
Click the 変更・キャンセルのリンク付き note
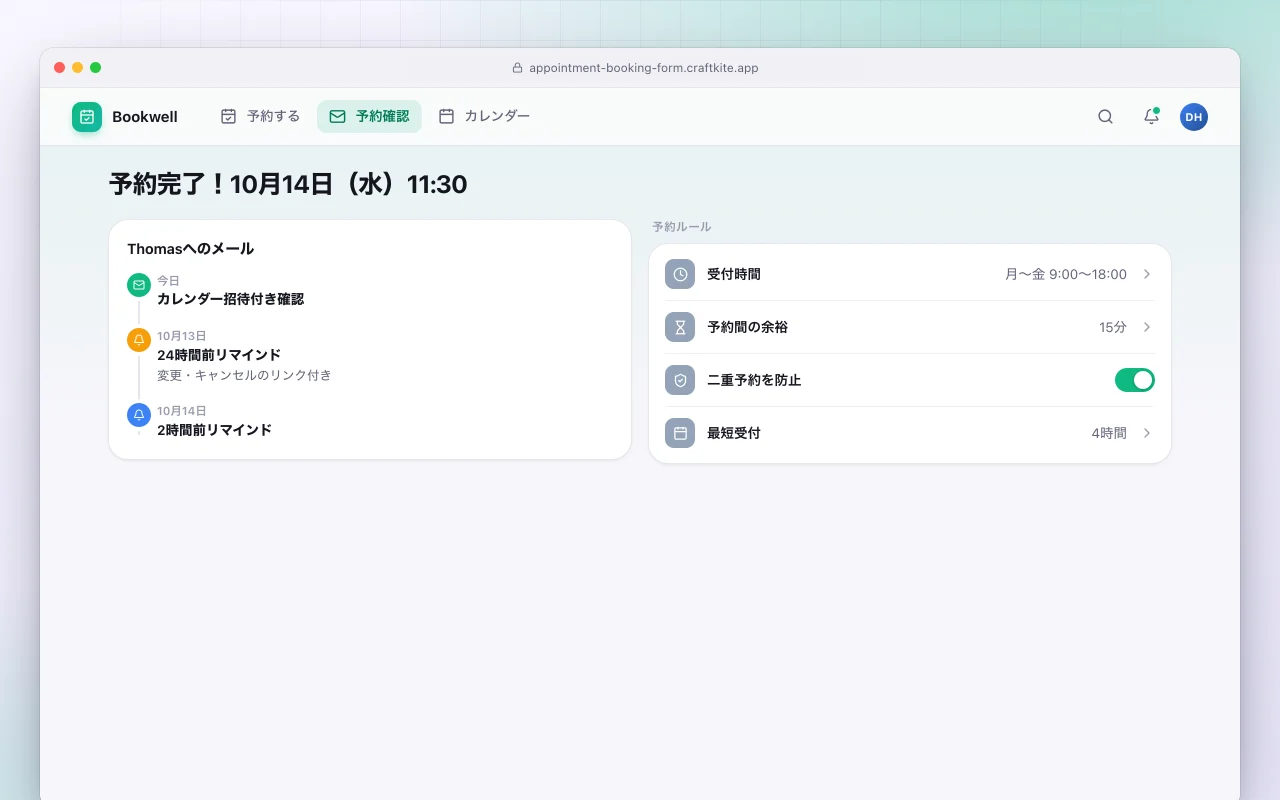point(244,375)
